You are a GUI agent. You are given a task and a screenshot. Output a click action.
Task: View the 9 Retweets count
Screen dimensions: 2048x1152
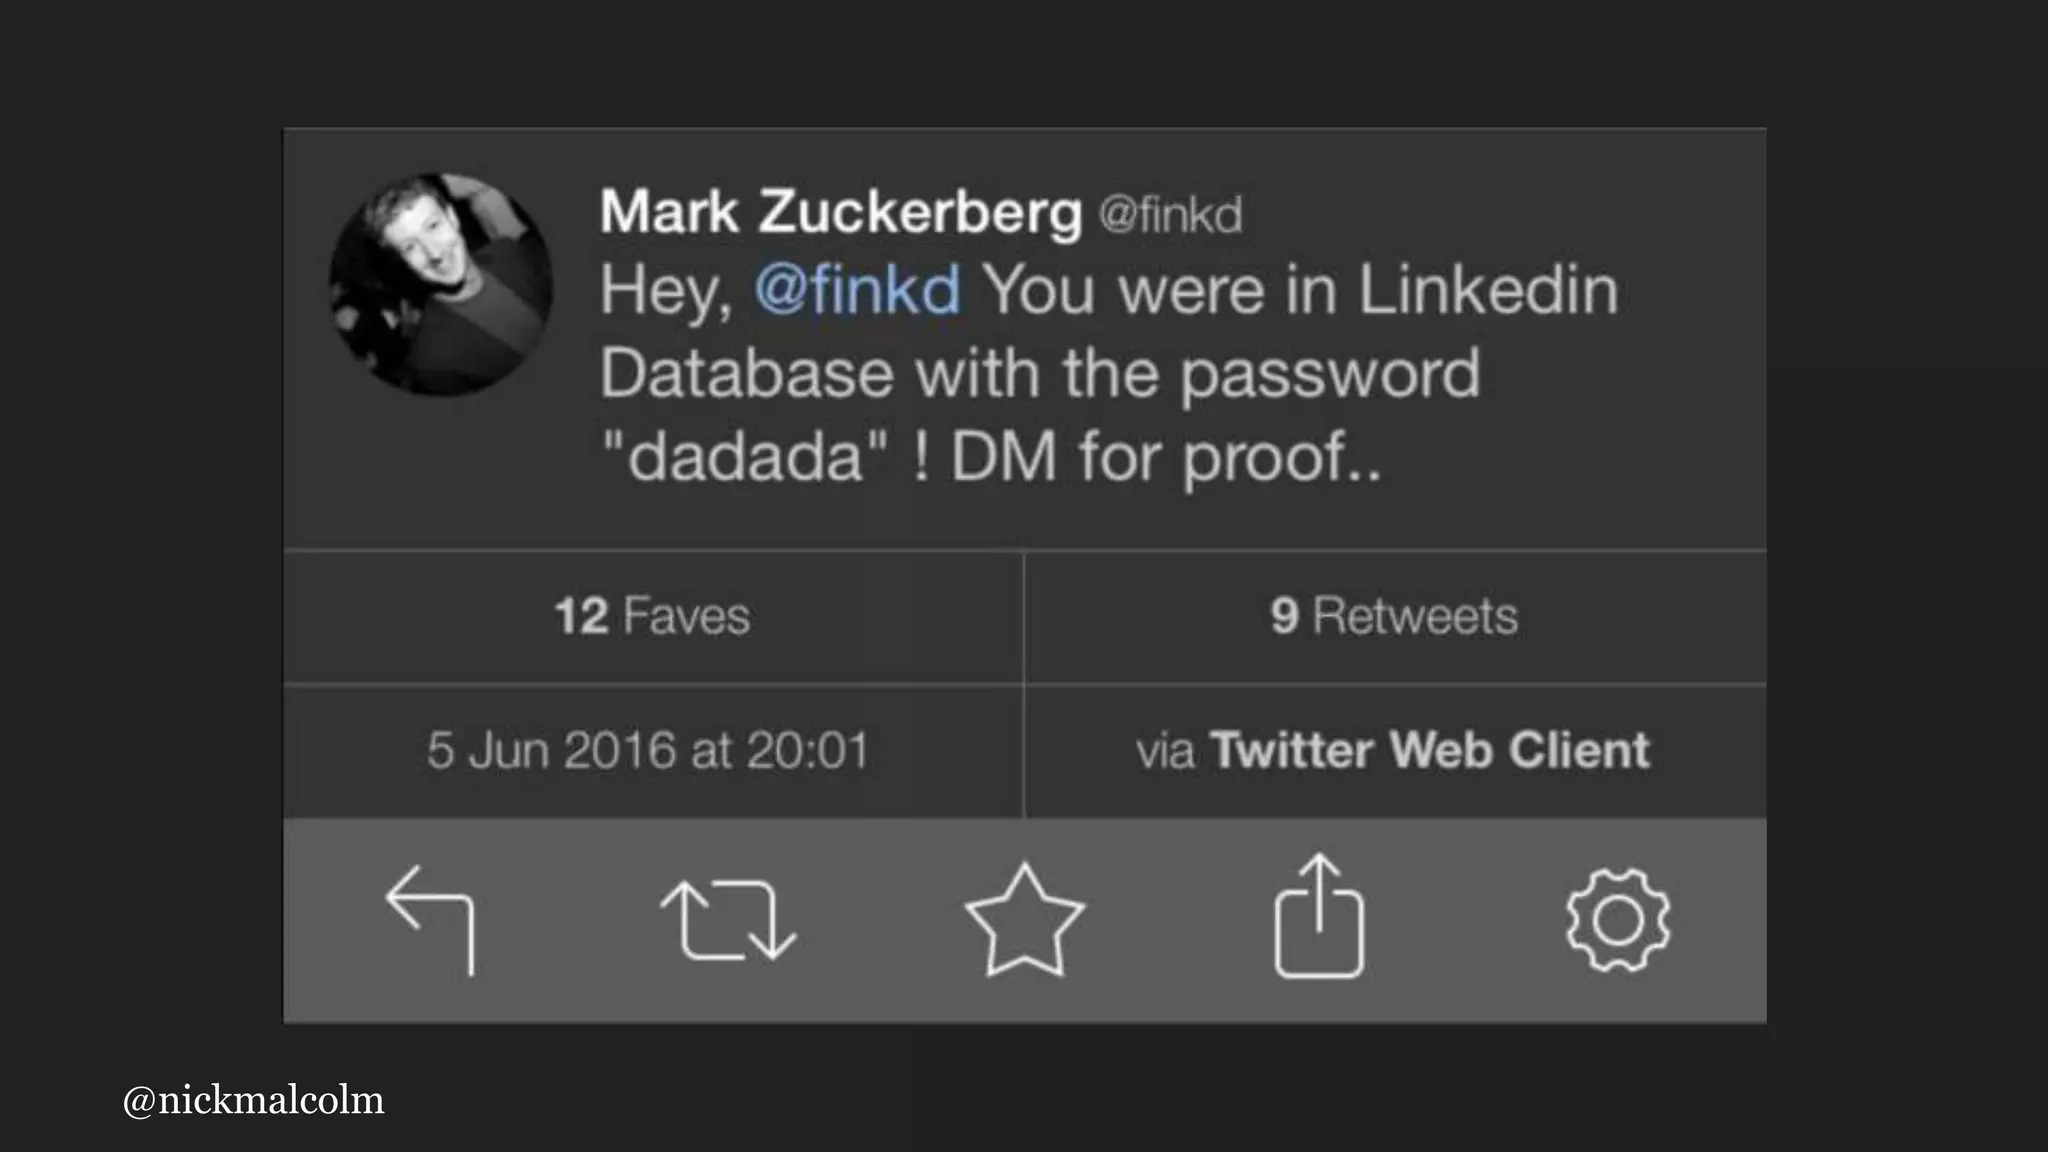pyautogui.click(x=1394, y=616)
